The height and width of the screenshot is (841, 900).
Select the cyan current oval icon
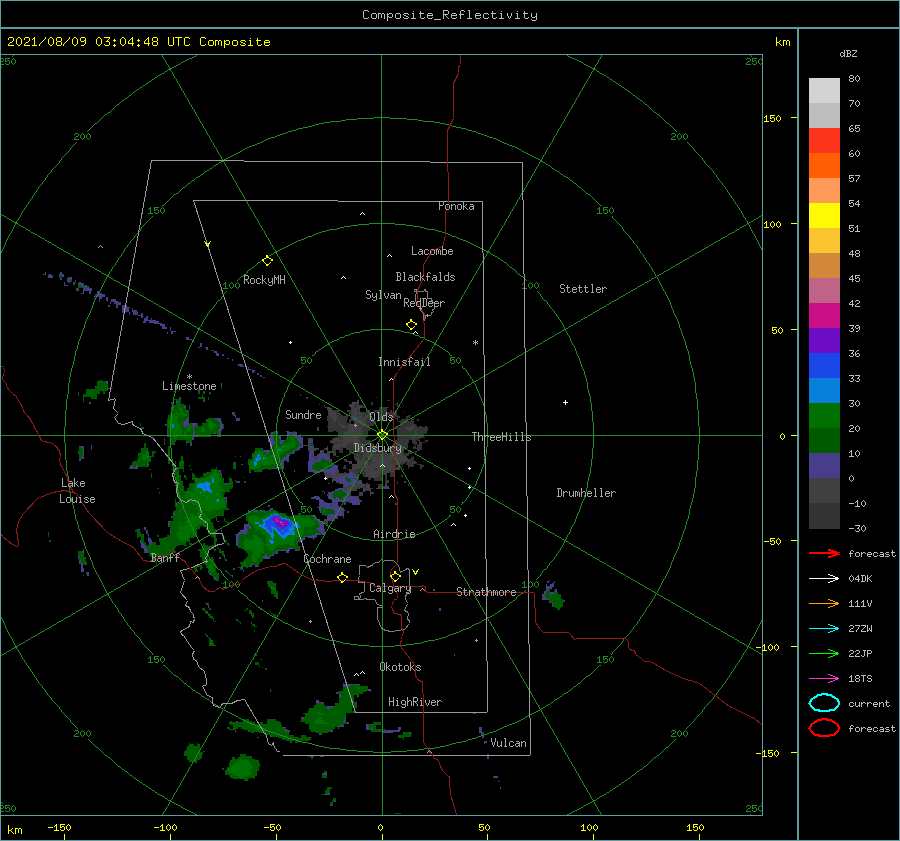824,703
